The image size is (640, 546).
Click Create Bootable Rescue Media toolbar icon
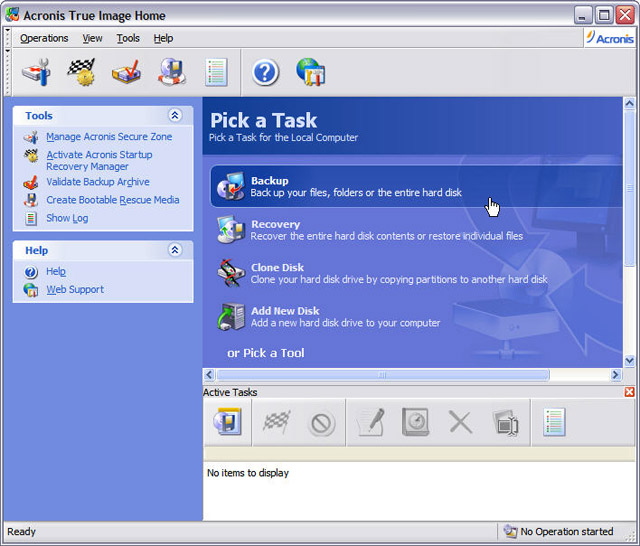tap(172, 72)
